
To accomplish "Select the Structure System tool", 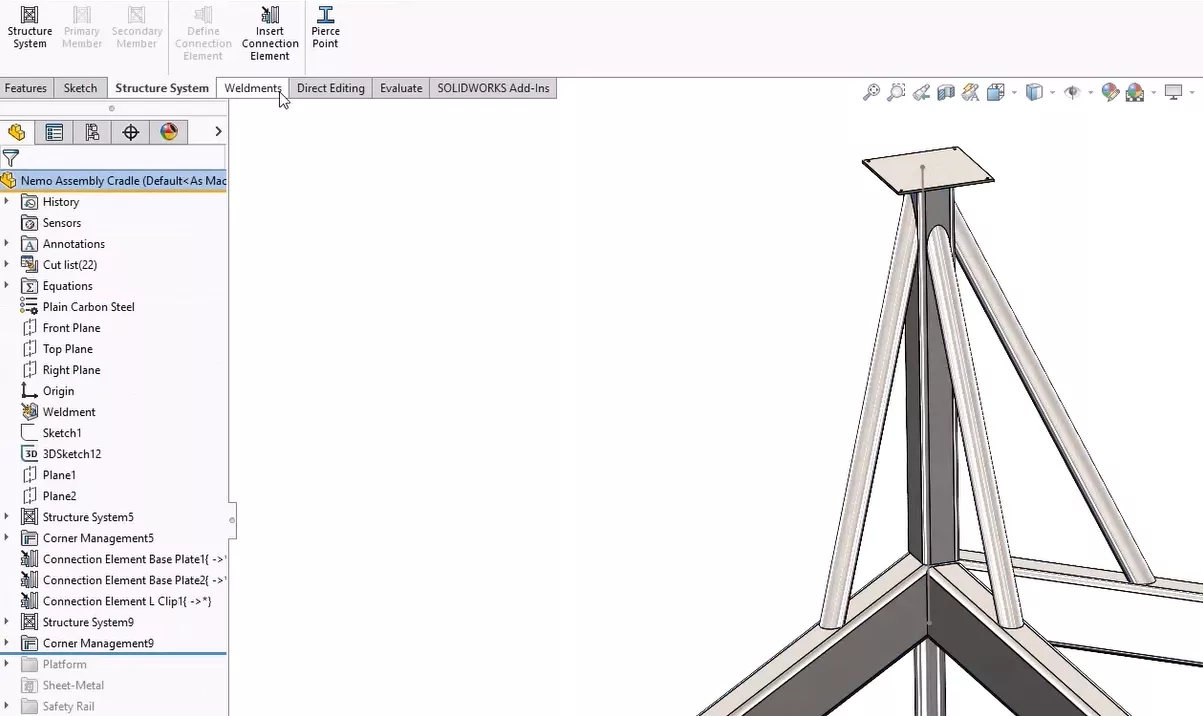I will pyautogui.click(x=29, y=27).
